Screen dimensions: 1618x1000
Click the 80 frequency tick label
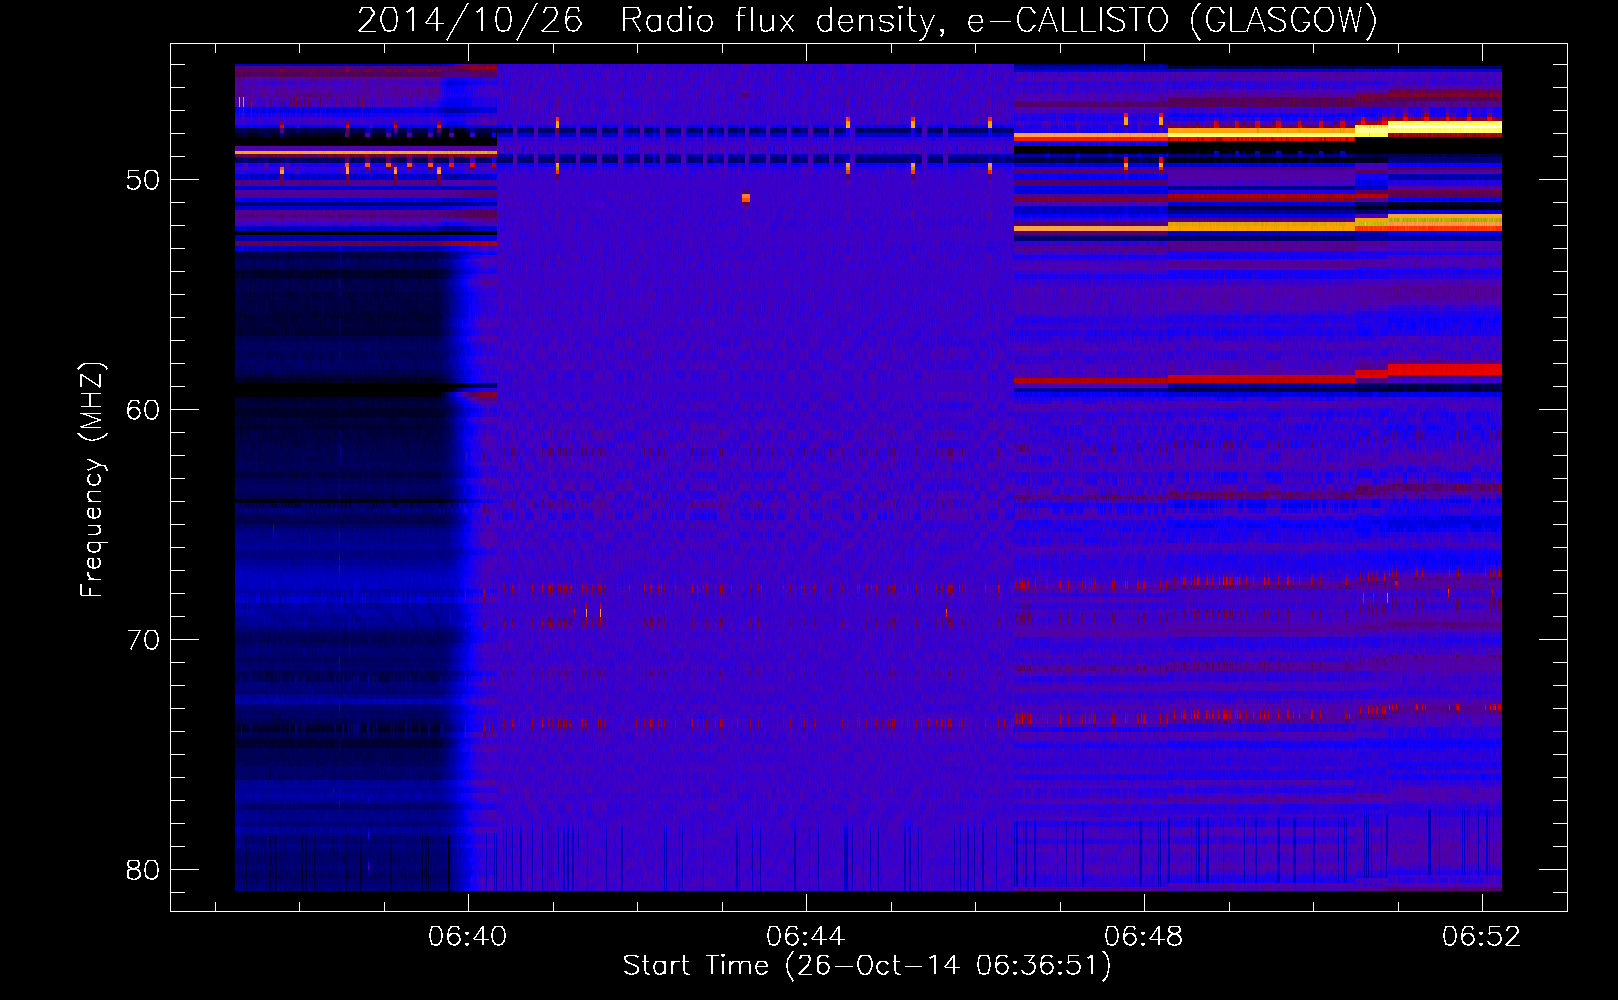point(143,870)
